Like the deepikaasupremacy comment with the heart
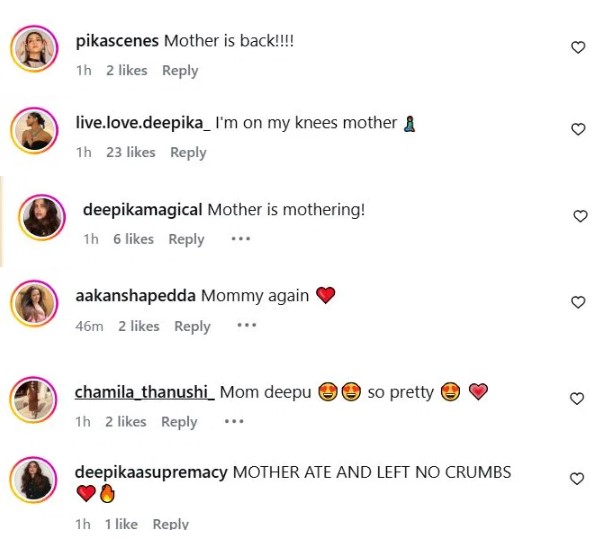Viewport: 613px width, 538px height. [x=577, y=480]
